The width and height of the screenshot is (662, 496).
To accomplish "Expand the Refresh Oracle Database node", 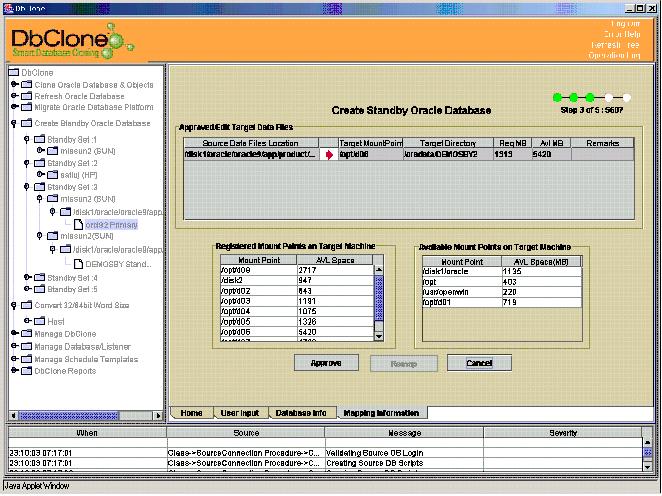I will [x=14, y=96].
